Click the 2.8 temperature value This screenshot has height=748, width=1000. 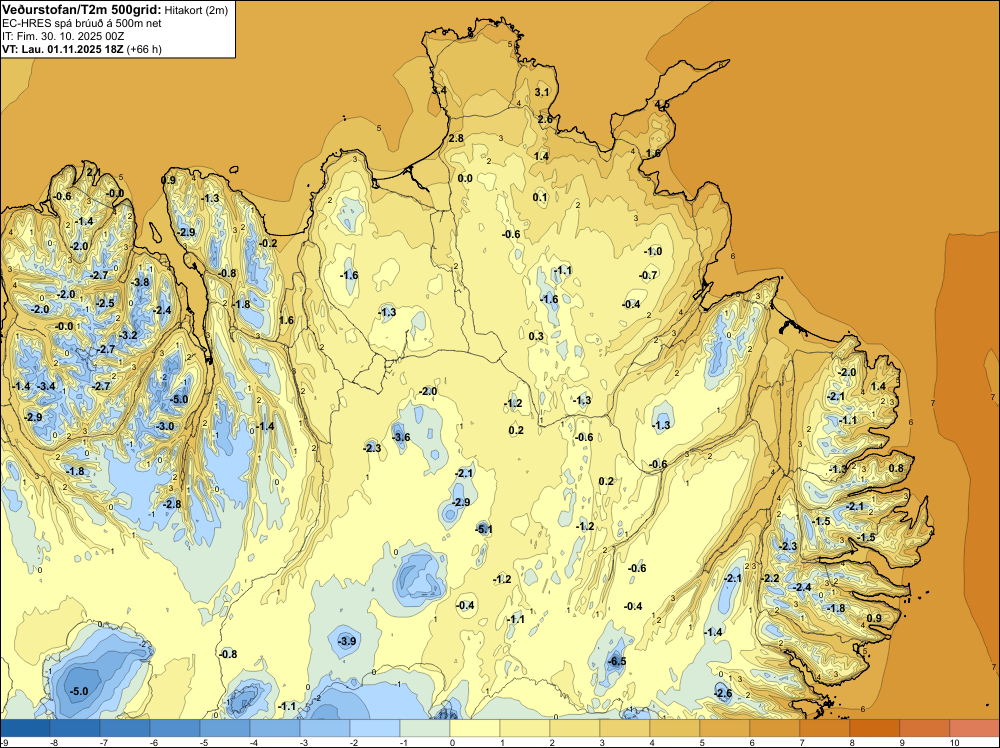click(456, 138)
